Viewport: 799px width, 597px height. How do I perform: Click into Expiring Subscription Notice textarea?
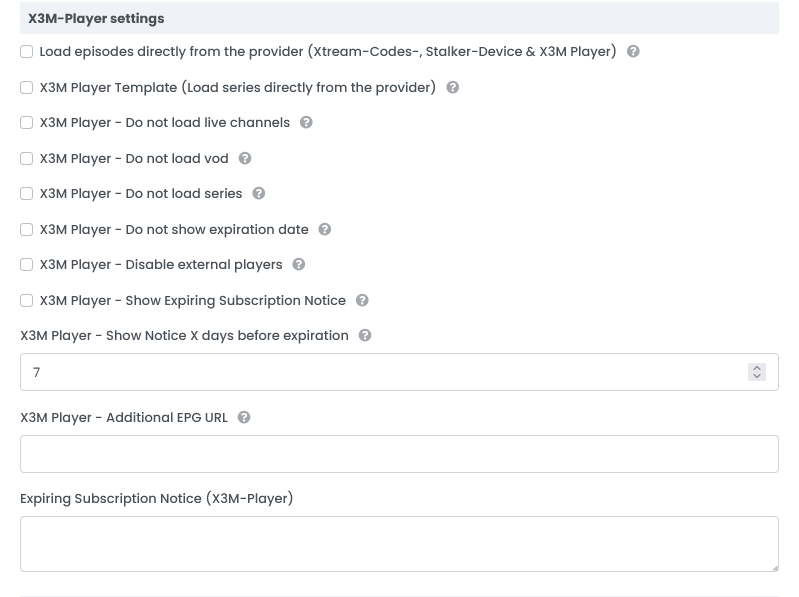click(x=399, y=544)
